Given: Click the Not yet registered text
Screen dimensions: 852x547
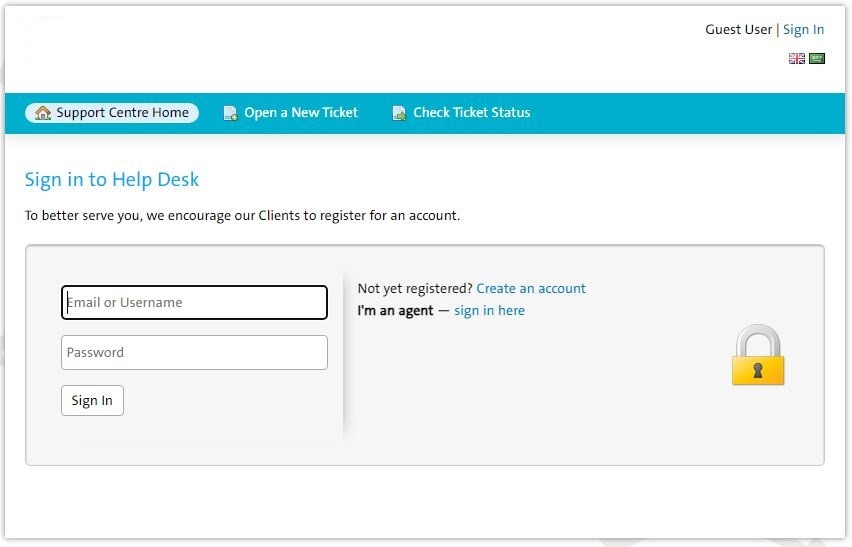Looking at the screenshot, I should (x=415, y=288).
